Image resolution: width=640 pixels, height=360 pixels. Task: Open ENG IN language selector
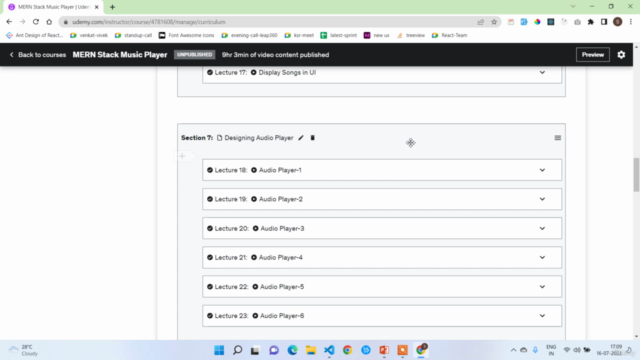click(x=551, y=350)
